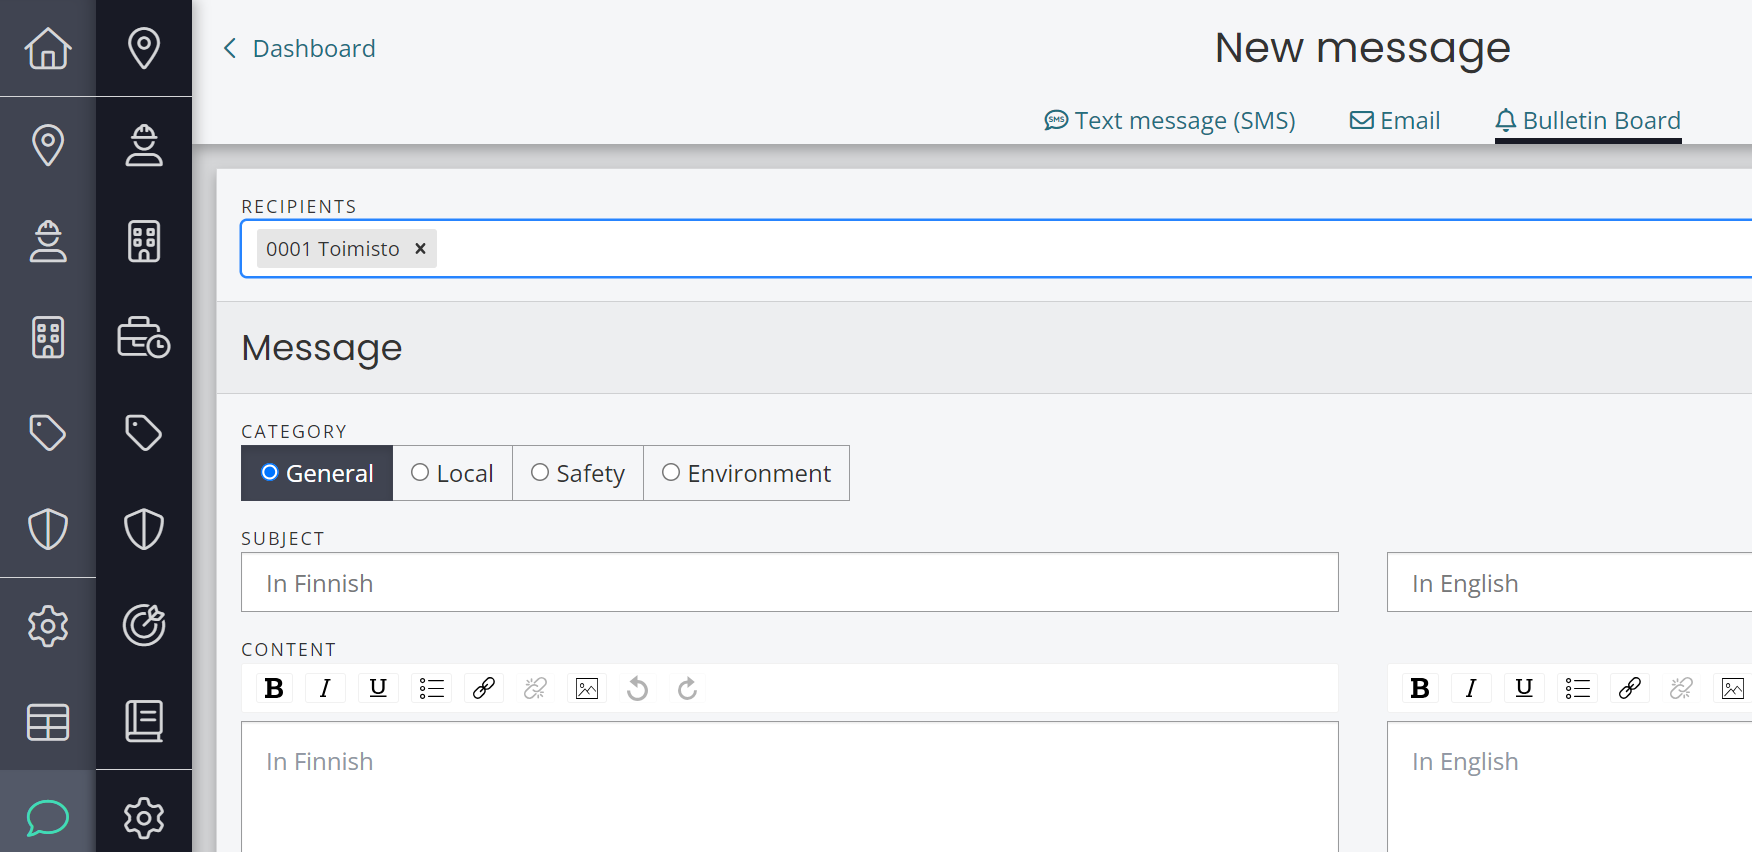
Task: Remove link in Finnish content toolbar
Action: coord(535,688)
